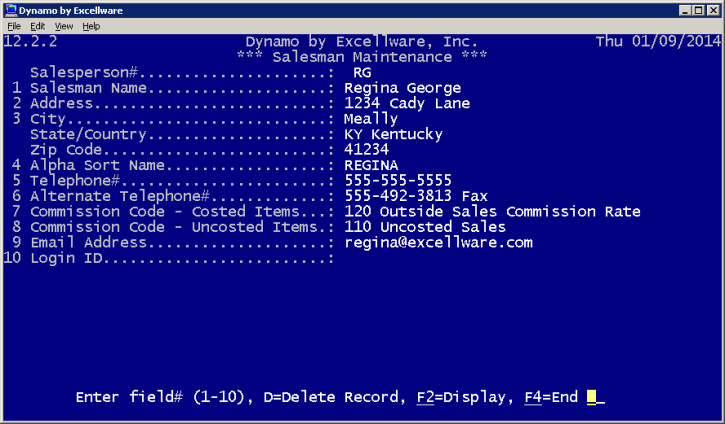This screenshot has width=725, height=424.
Task: Click the address value 1234 Cady Lane
Action: [x=407, y=103]
